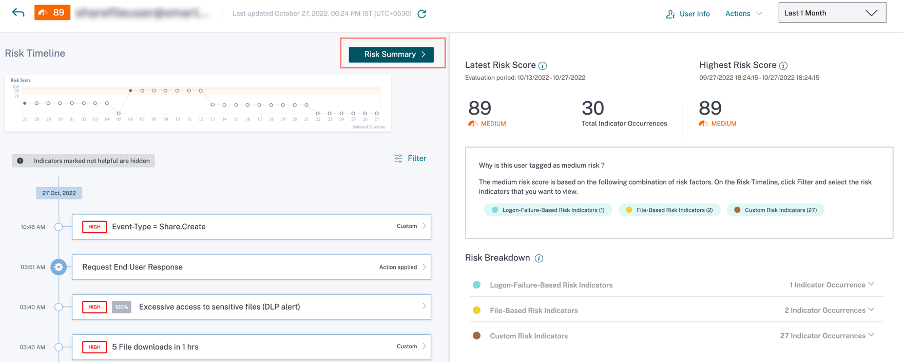Click info icon next to Risk Breakdown
The height and width of the screenshot is (362, 904).
click(x=539, y=258)
